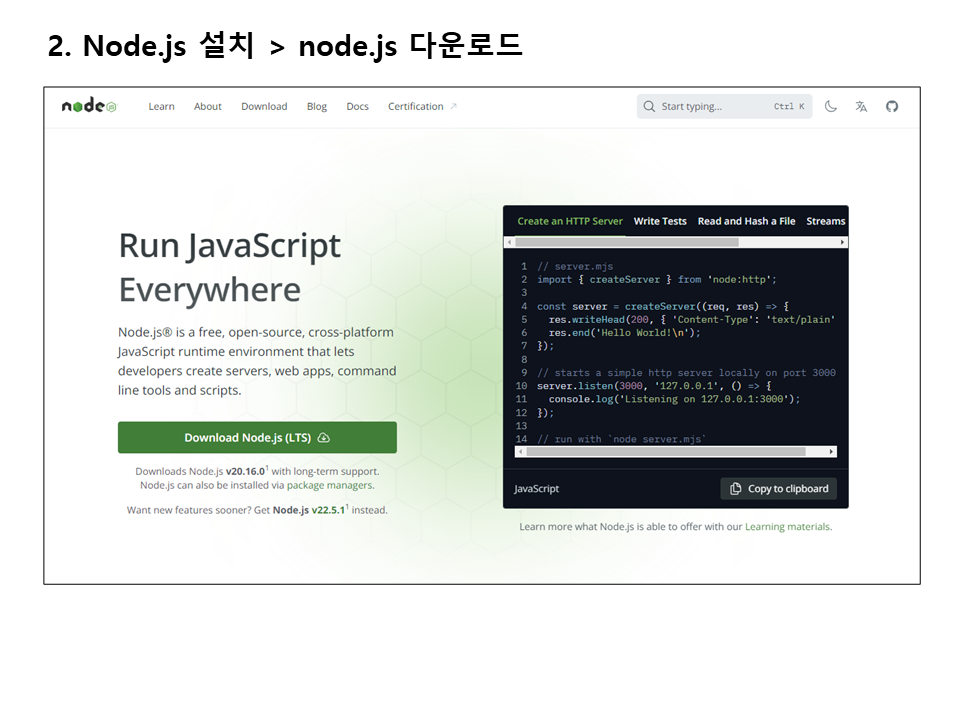Open the Download menu item

(264, 107)
